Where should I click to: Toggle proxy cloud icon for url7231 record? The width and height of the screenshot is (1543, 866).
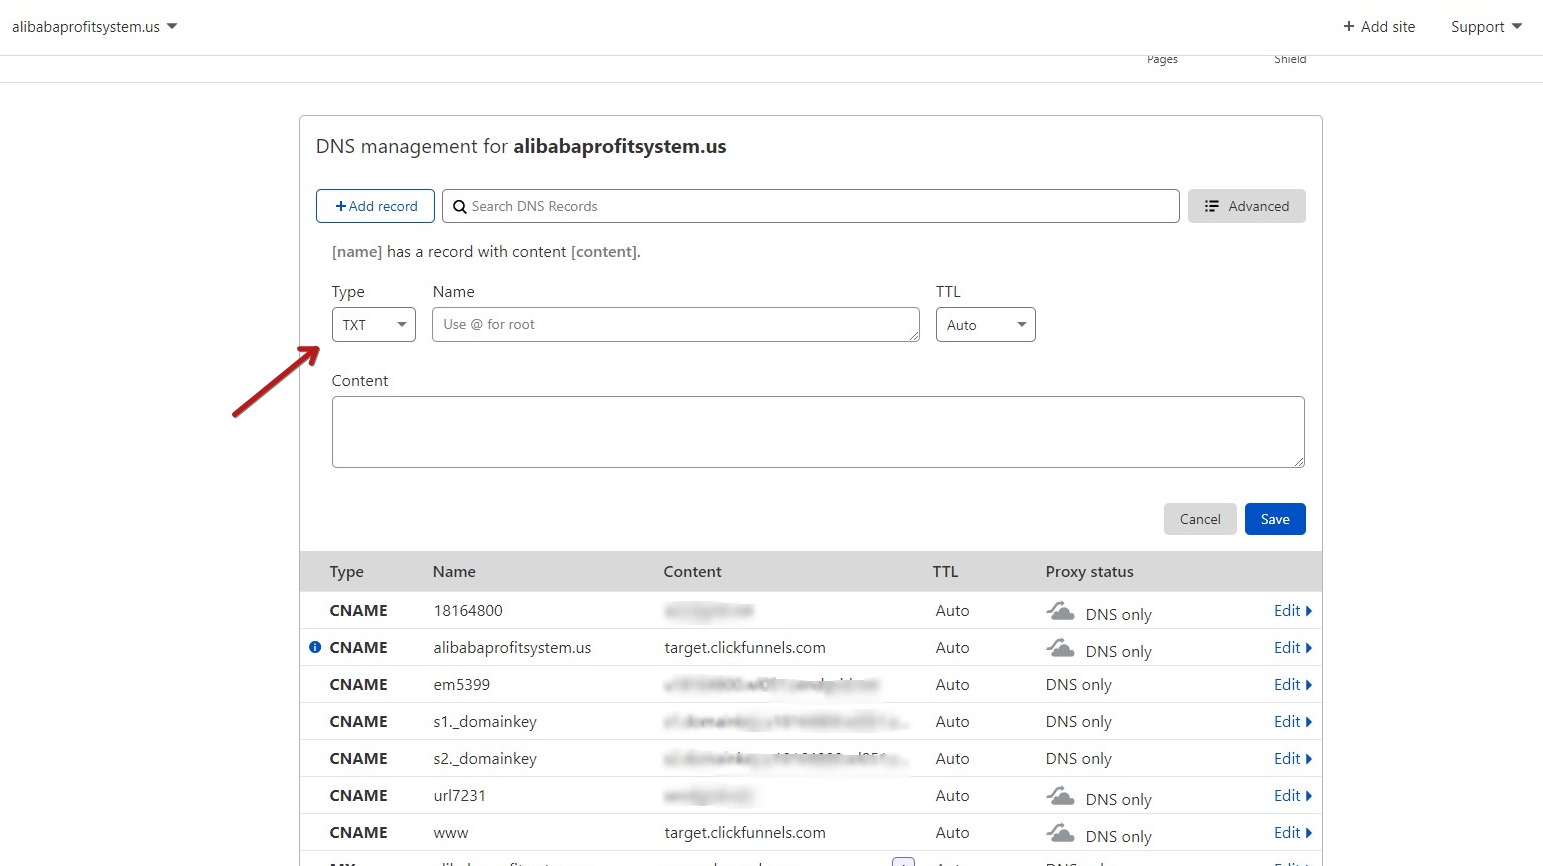point(1060,796)
